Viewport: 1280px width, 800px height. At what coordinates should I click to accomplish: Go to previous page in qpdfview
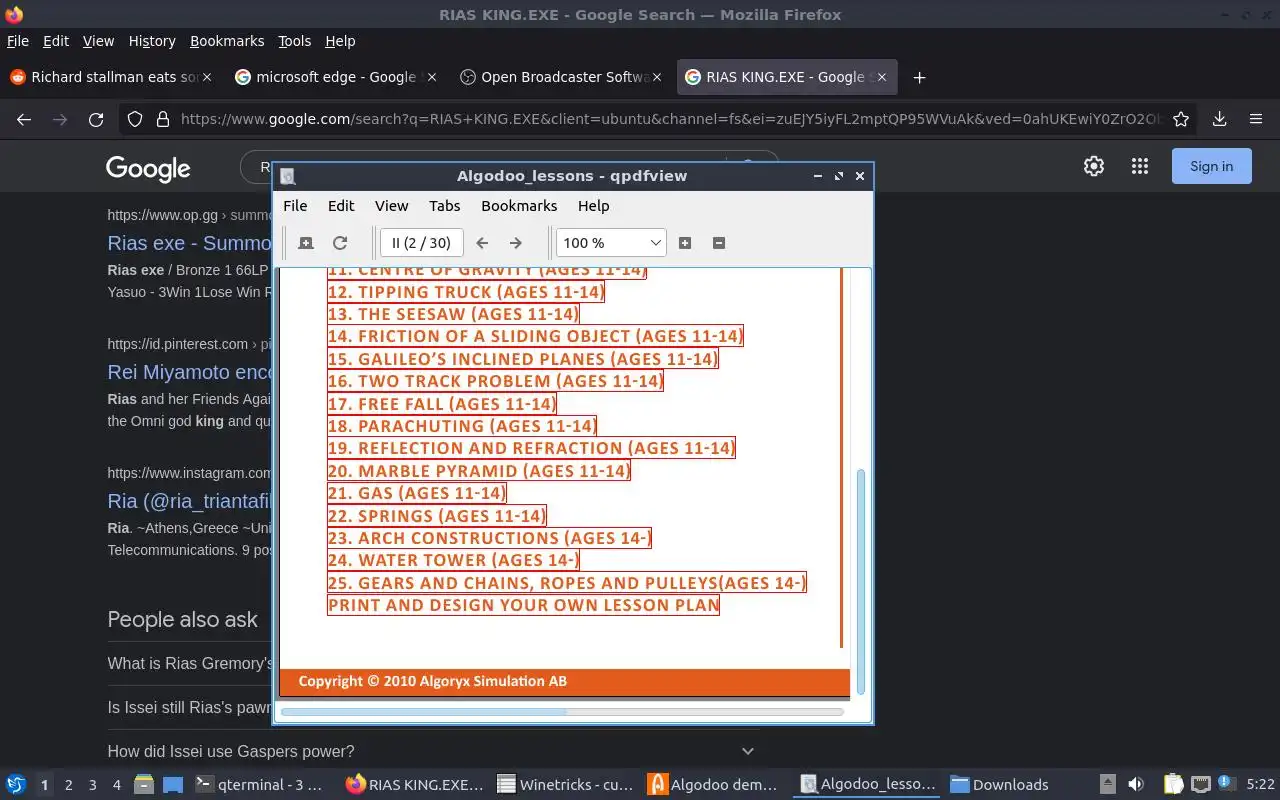[x=482, y=243]
